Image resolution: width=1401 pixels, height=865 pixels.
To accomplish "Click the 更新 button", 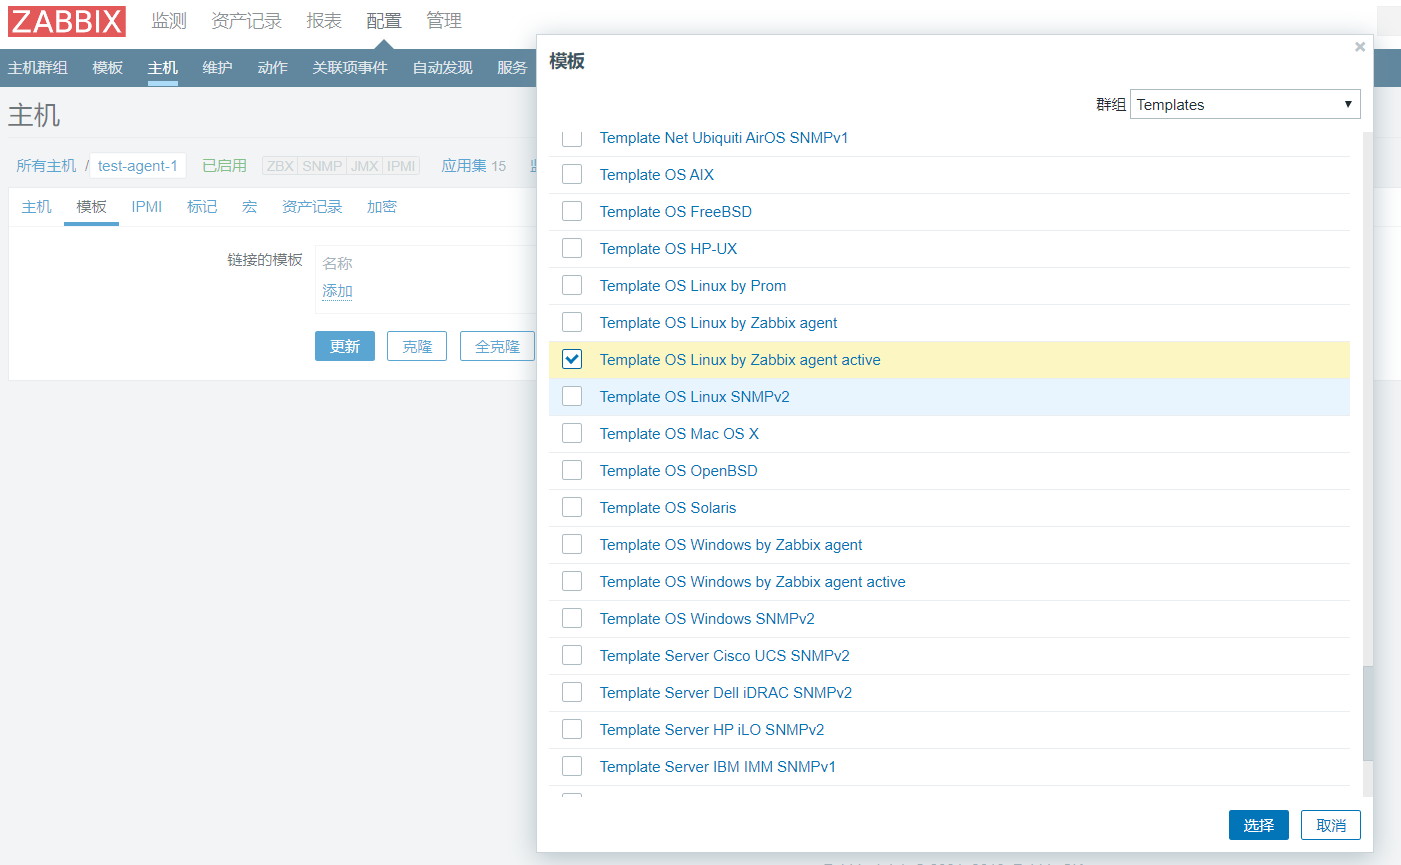I will [x=345, y=346].
